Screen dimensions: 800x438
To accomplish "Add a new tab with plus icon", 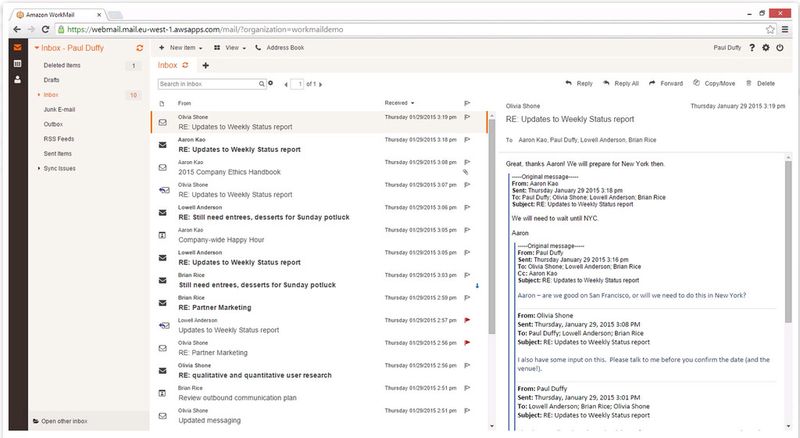I will click(206, 65).
